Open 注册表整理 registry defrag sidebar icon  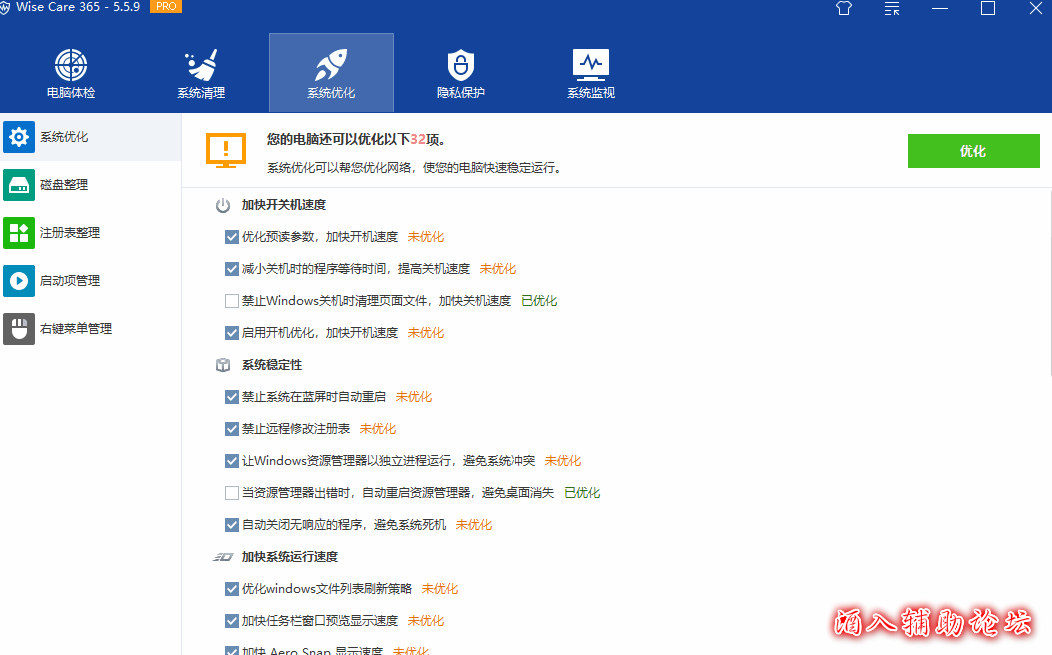[19, 233]
